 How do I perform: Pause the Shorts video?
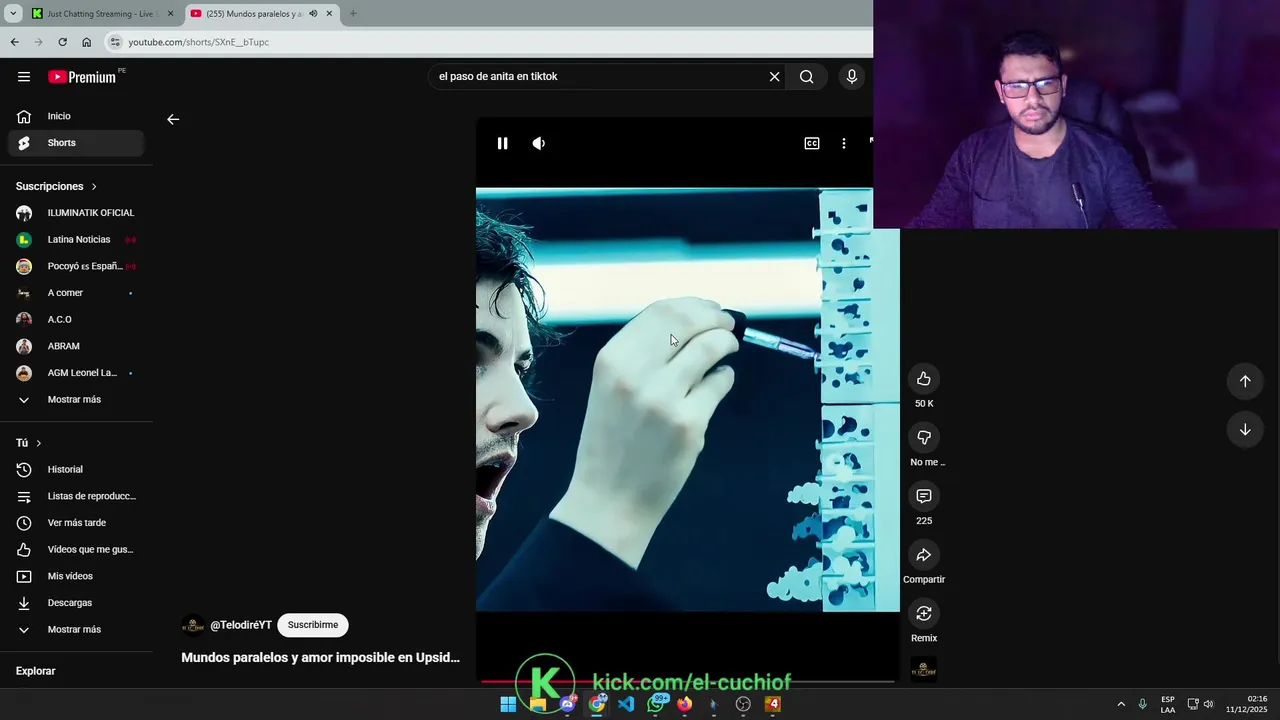[x=502, y=143]
